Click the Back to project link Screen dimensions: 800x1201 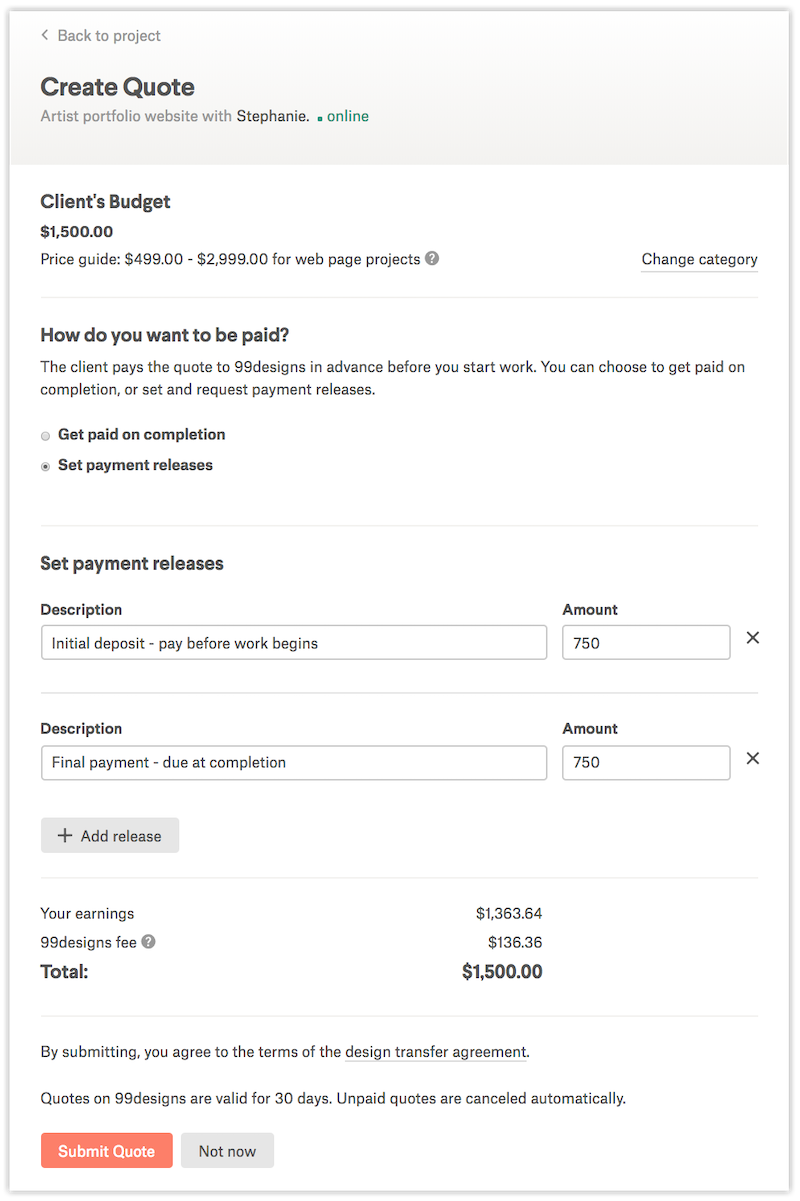click(109, 36)
